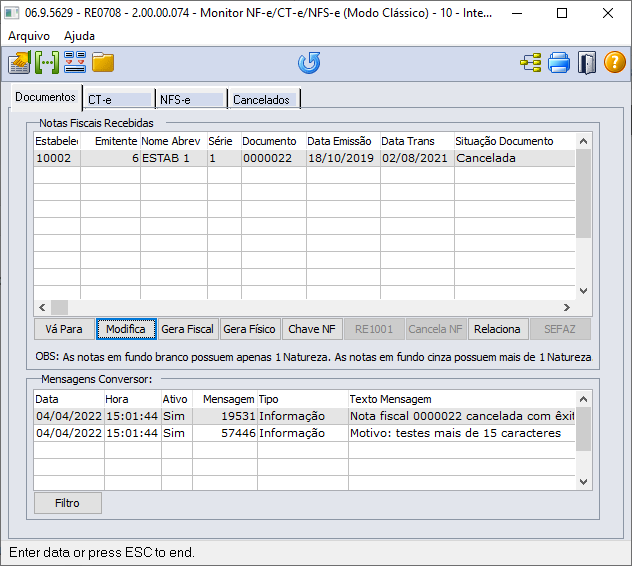Click the Modifica button
Viewport: 632px width, 566px height.
126,329
